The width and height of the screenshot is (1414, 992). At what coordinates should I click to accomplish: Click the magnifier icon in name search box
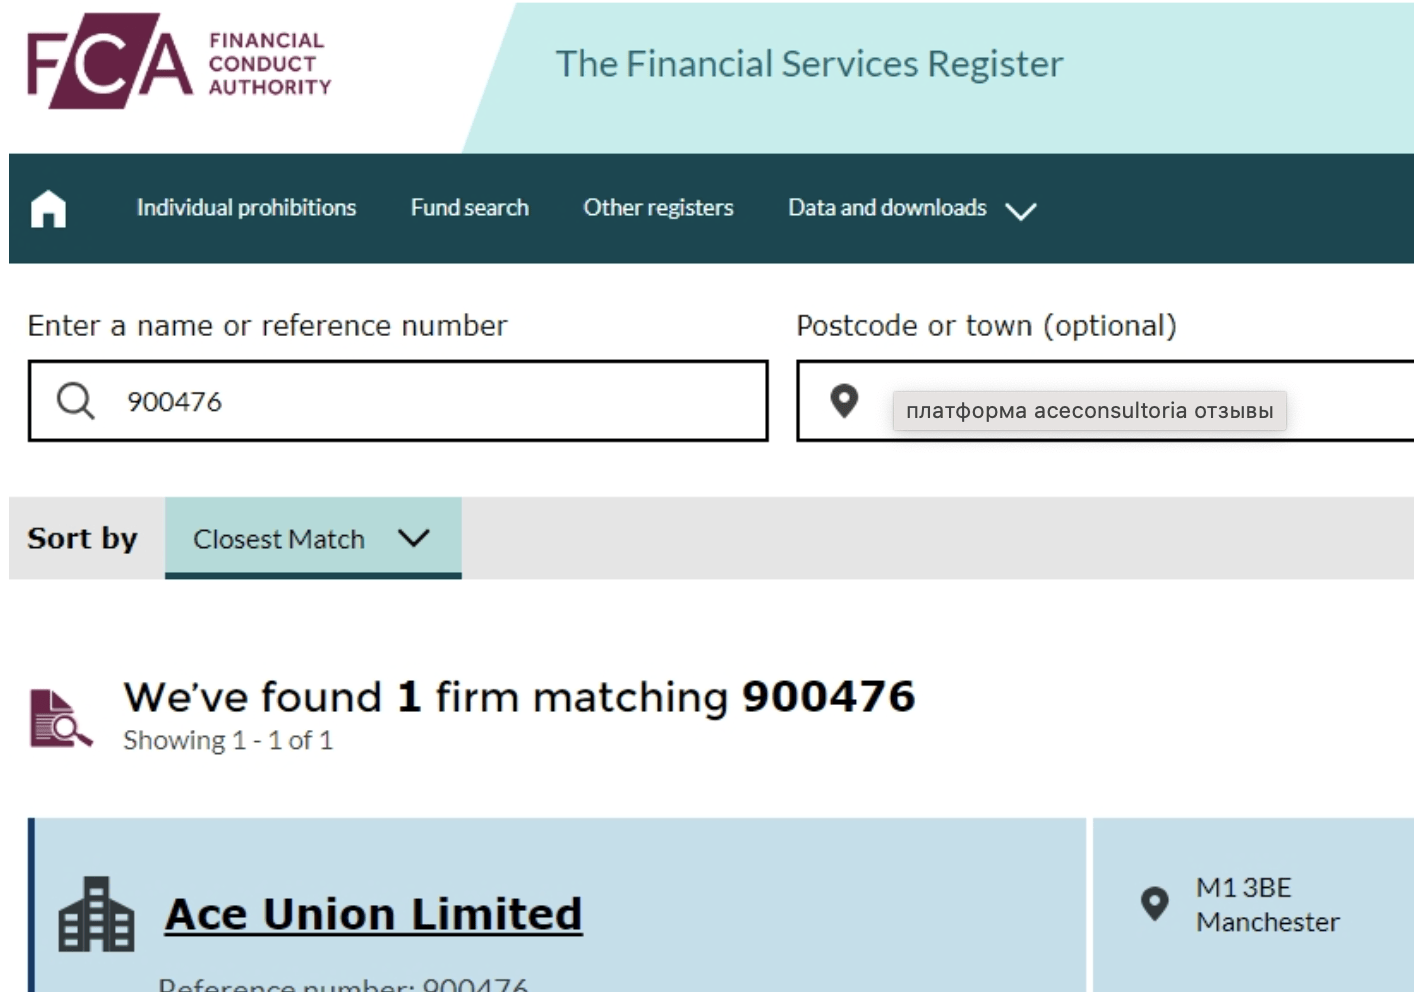(x=75, y=401)
